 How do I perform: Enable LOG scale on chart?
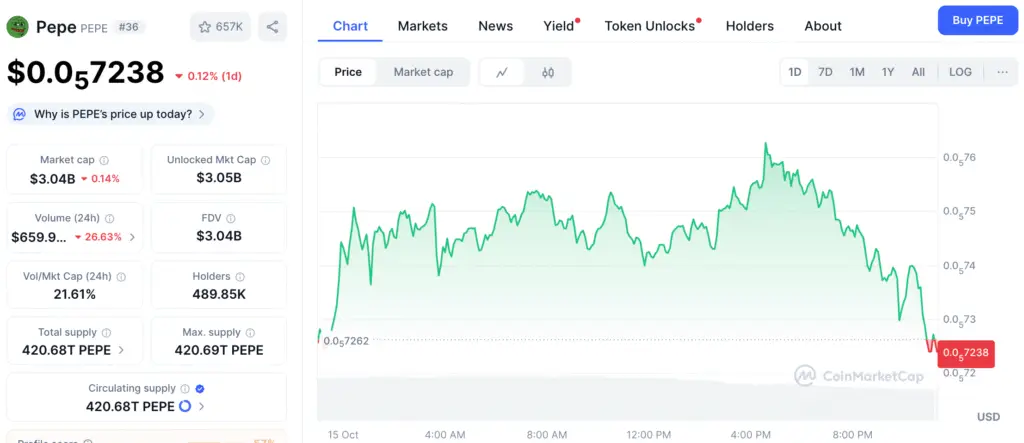[960, 72]
